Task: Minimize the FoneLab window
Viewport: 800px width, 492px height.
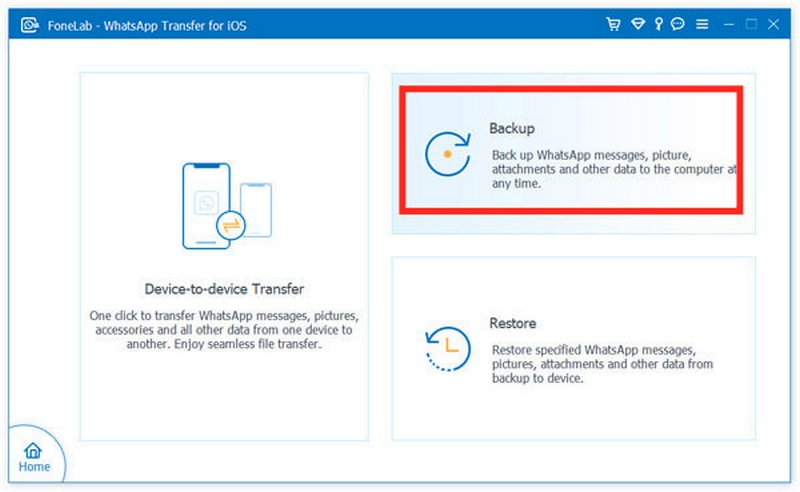Action: click(730, 23)
